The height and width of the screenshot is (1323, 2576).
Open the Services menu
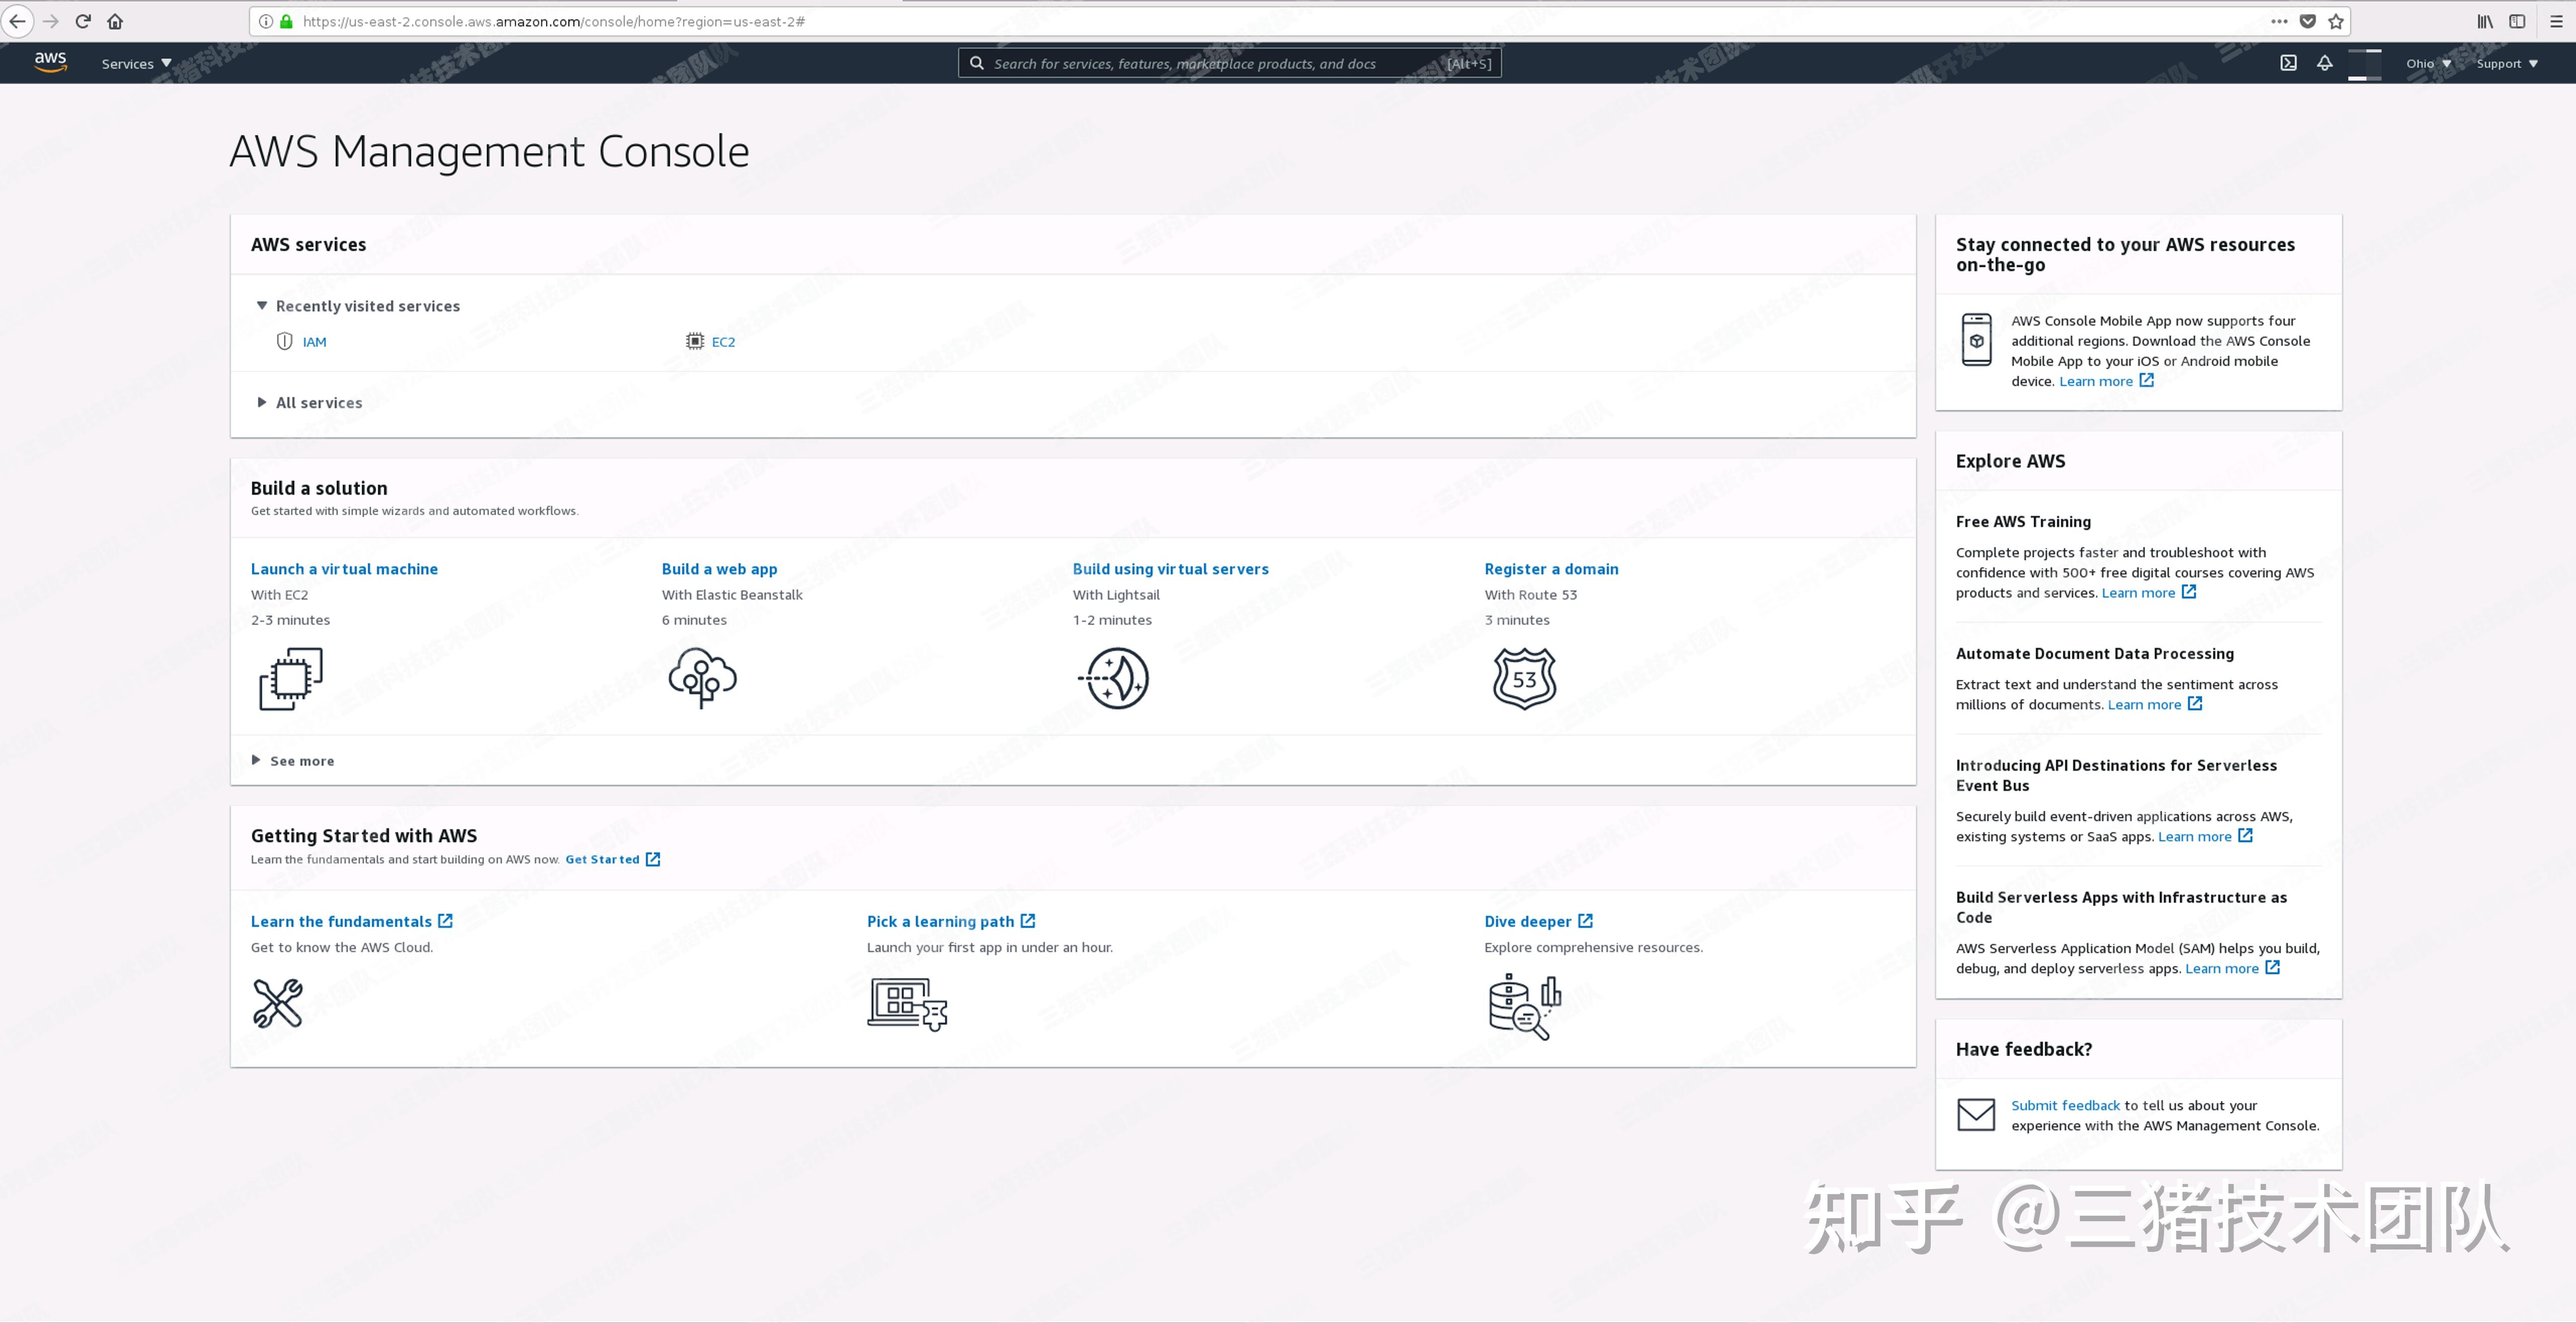pyautogui.click(x=136, y=63)
